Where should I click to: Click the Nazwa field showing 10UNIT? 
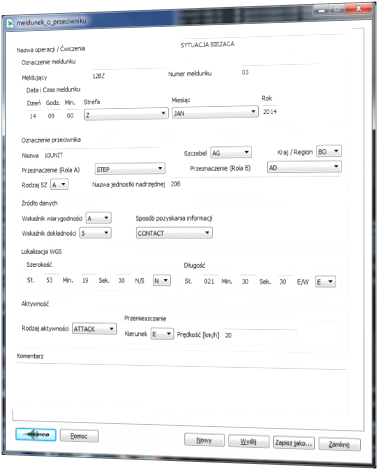pos(100,155)
